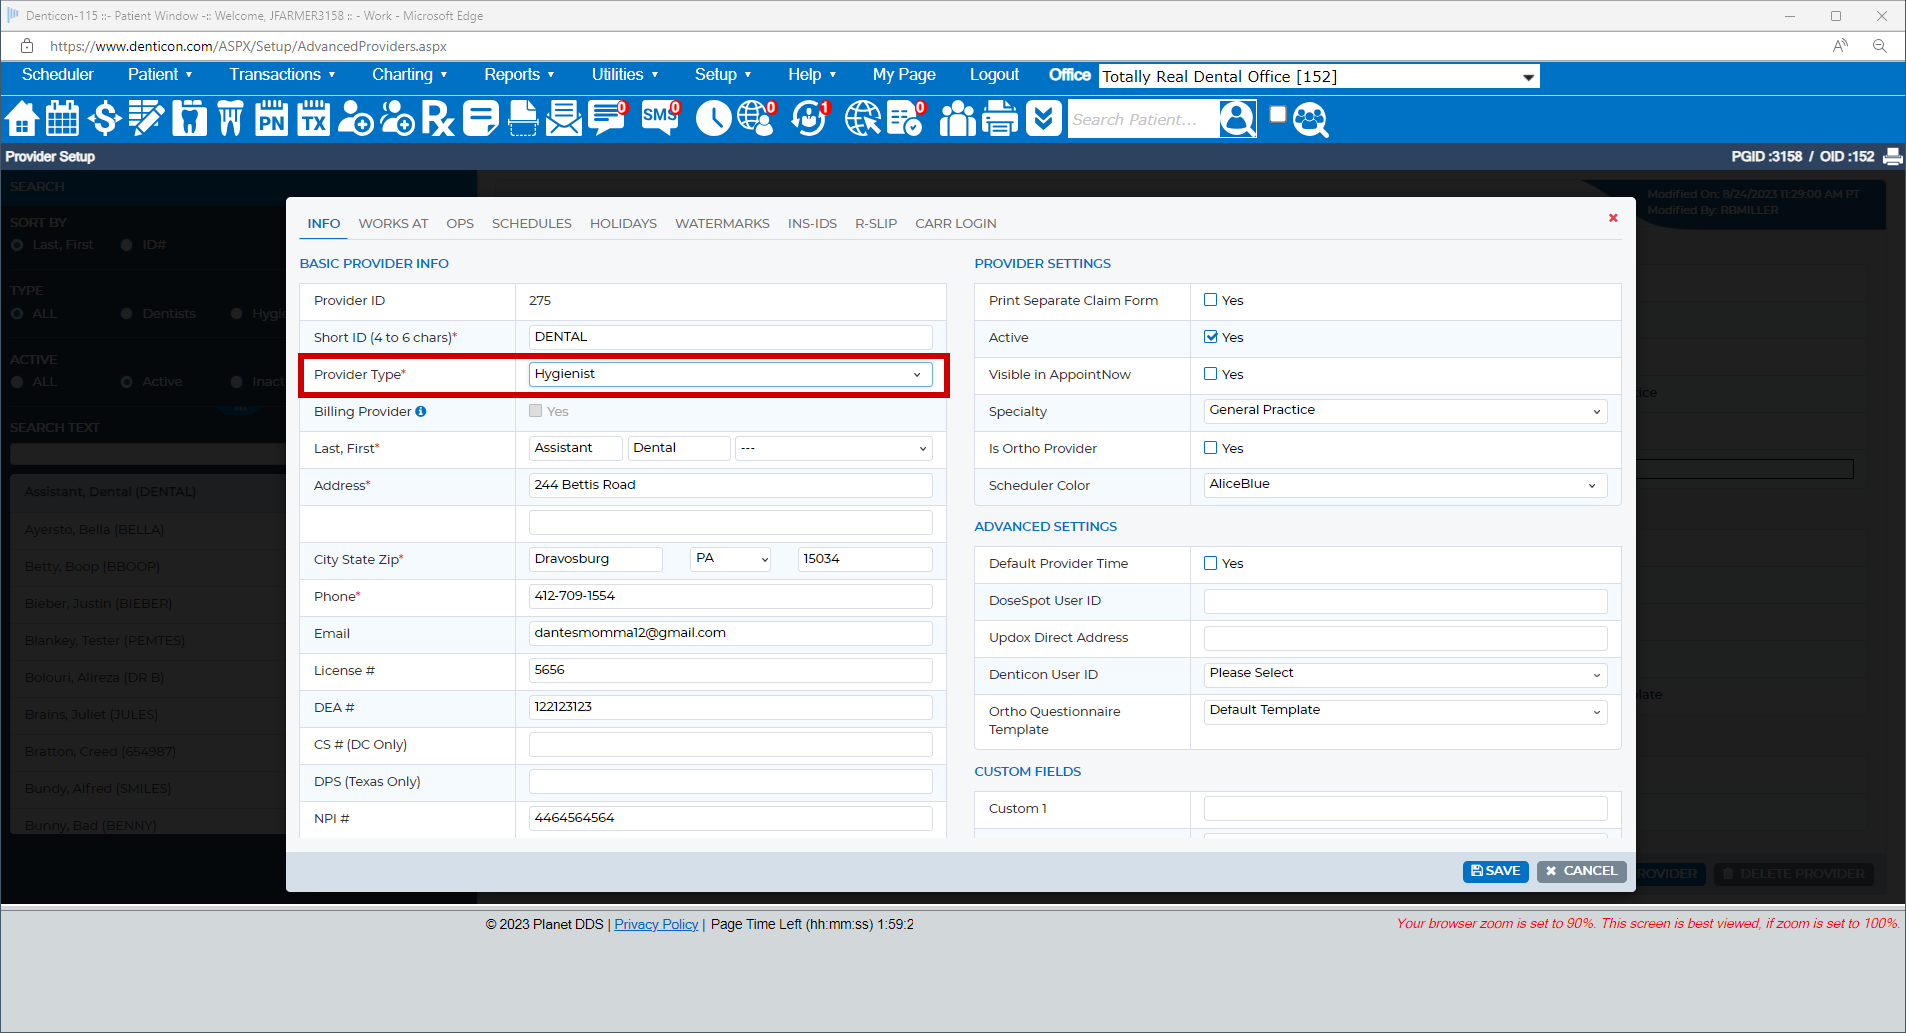Click the print icon beside OID :152

1893,156
